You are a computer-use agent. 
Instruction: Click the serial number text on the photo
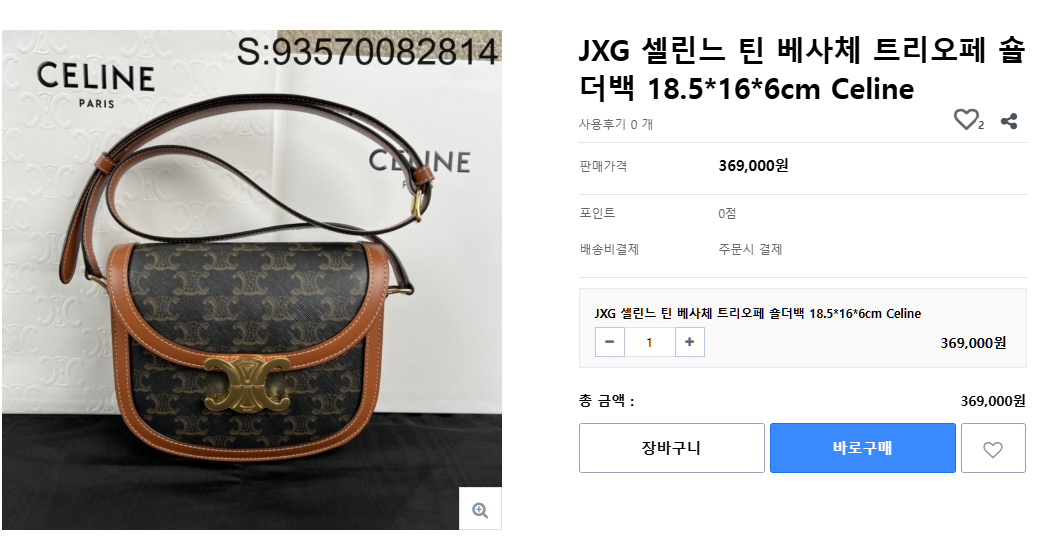[368, 52]
